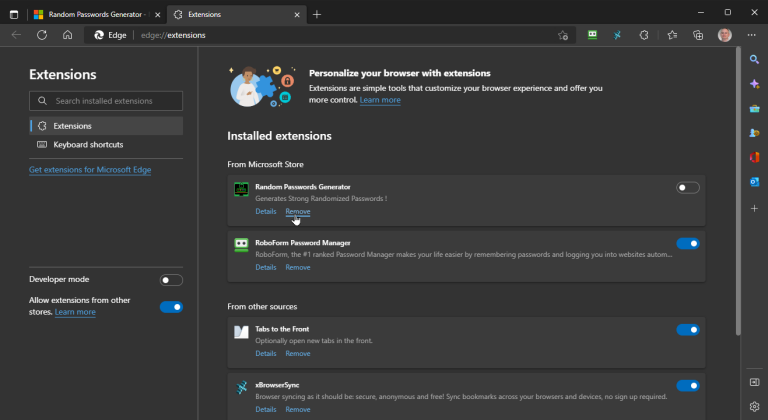Click the From other sources label
The height and width of the screenshot is (420, 768).
pyautogui.click(x=262, y=306)
